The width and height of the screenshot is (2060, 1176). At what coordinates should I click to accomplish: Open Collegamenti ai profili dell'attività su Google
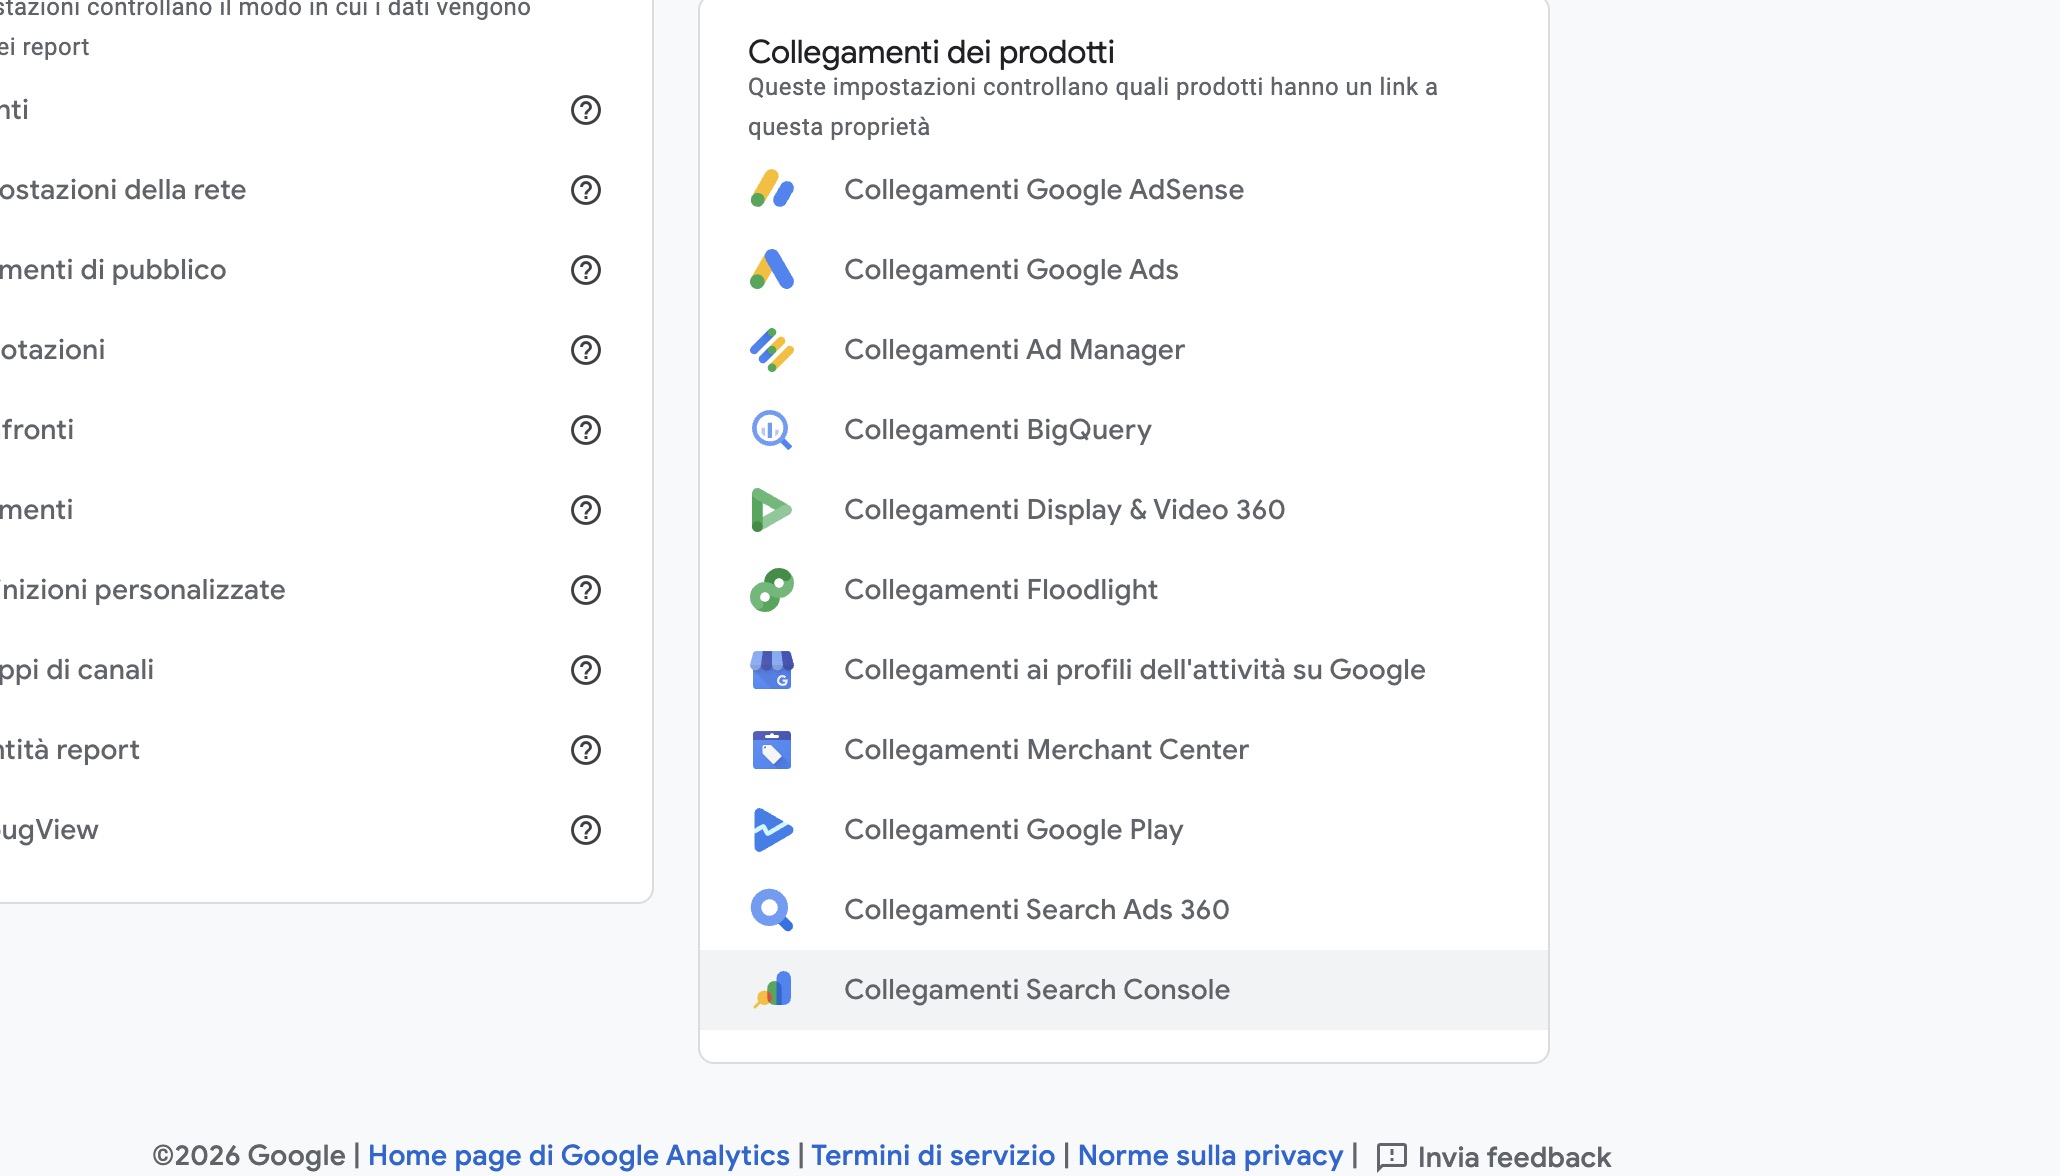[1124, 670]
